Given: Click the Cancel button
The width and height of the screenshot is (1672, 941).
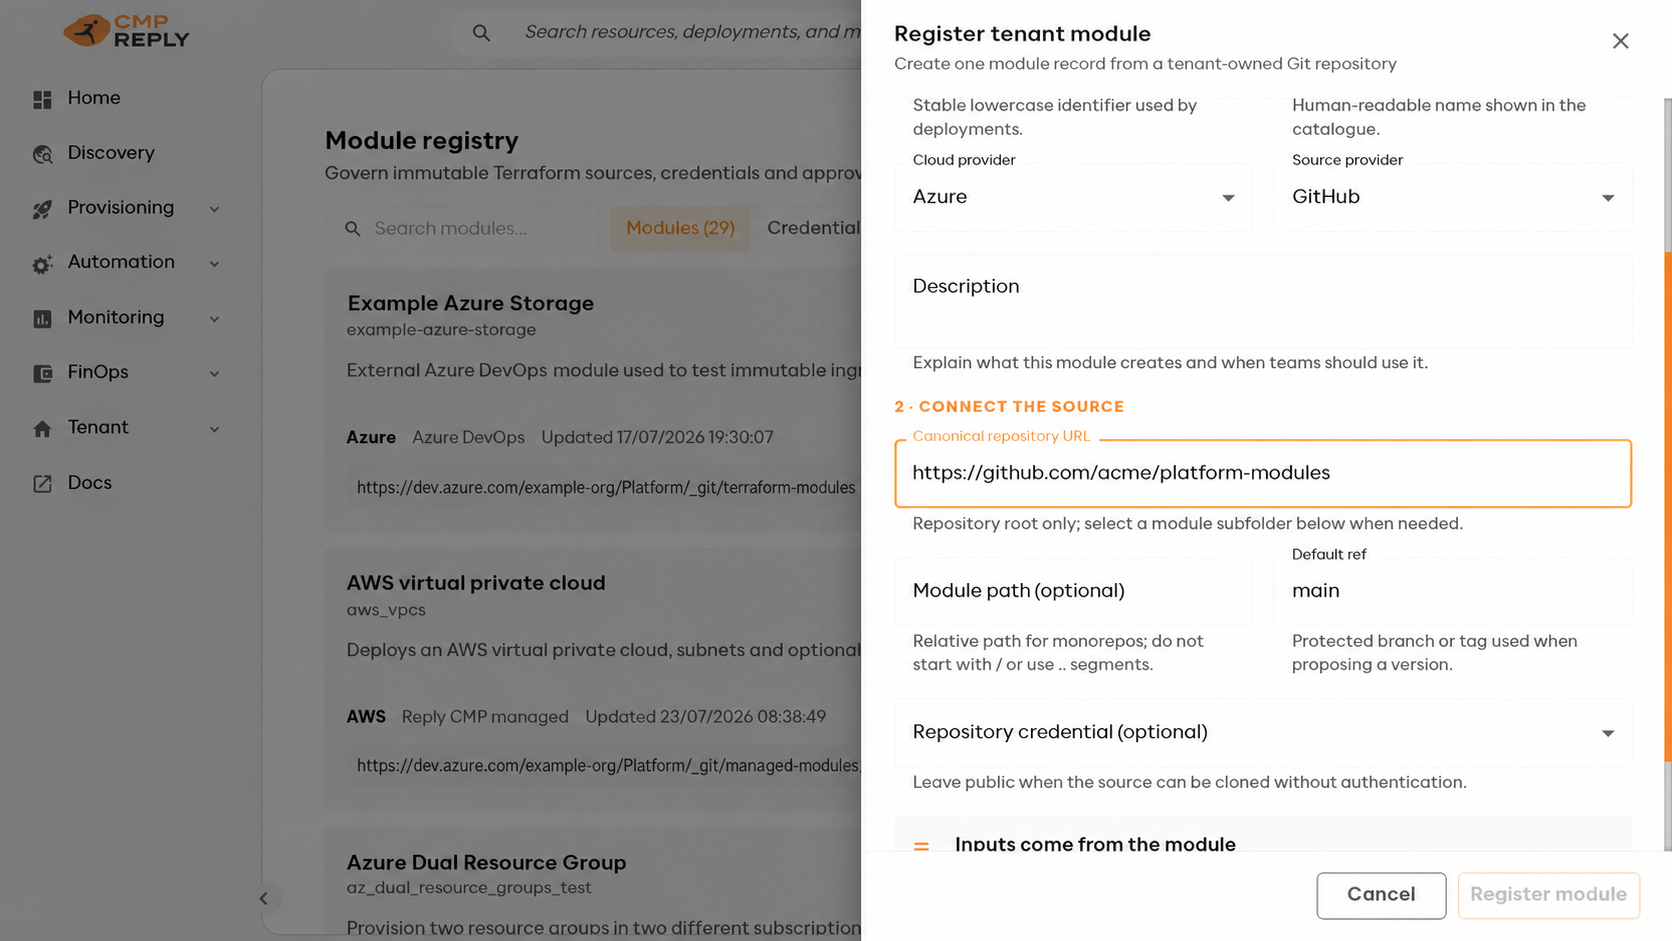Looking at the screenshot, I should (x=1381, y=895).
